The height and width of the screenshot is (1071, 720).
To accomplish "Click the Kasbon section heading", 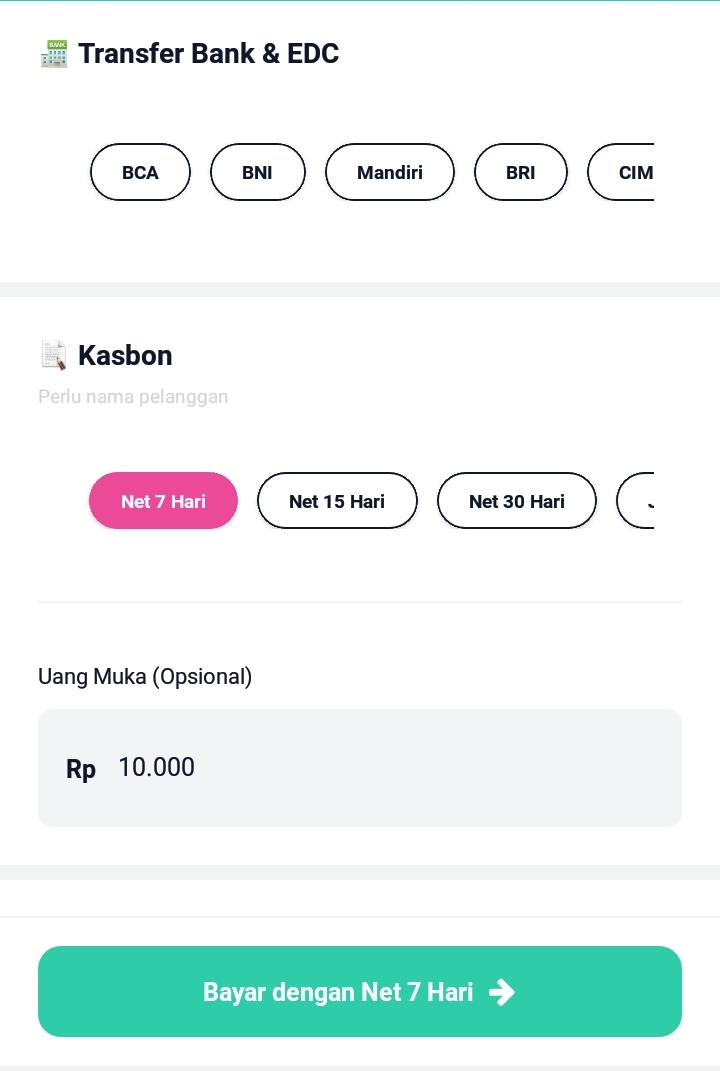I will 125,355.
